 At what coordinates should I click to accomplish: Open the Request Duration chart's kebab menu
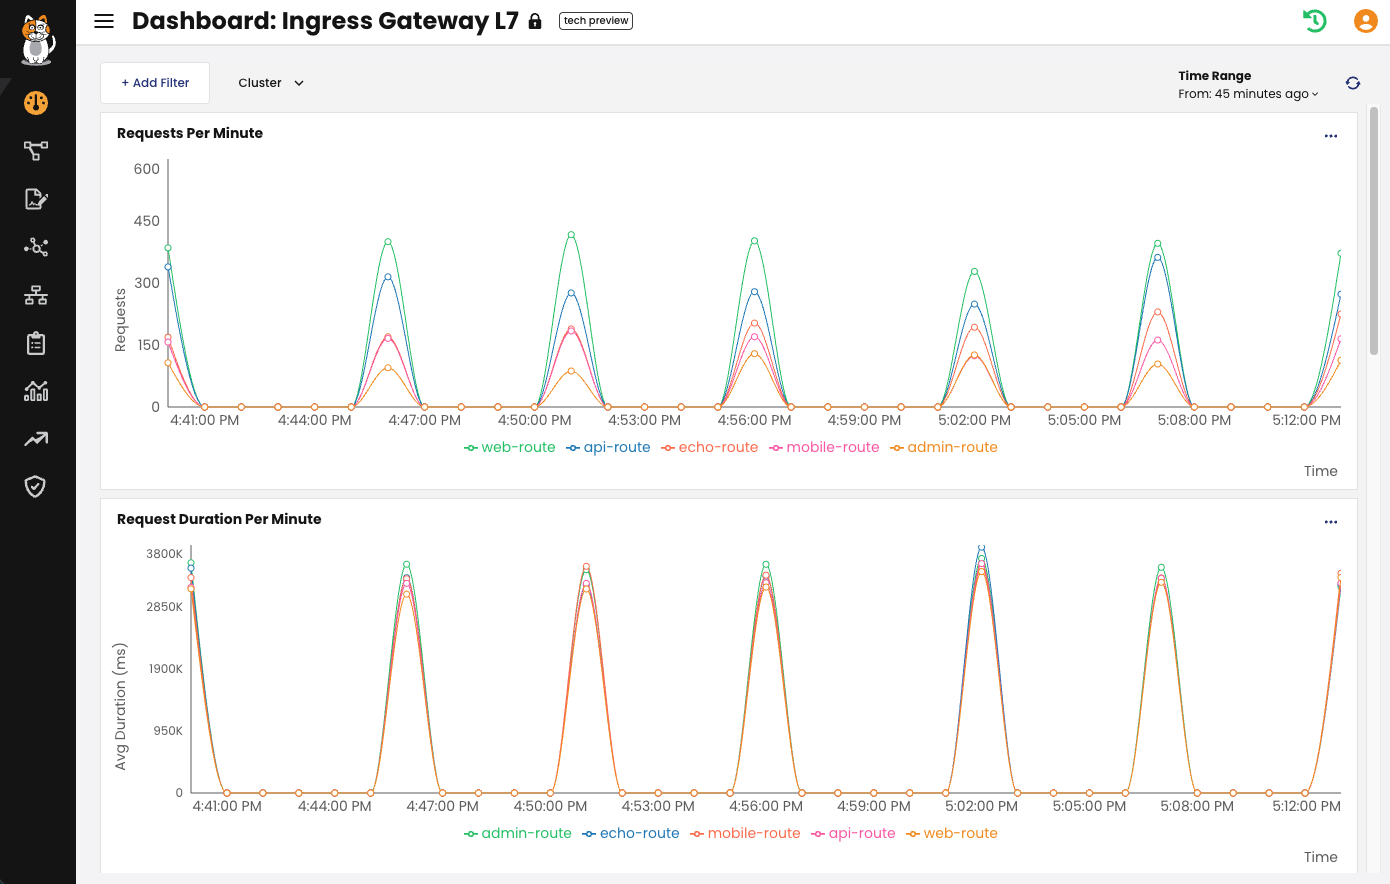click(1331, 521)
